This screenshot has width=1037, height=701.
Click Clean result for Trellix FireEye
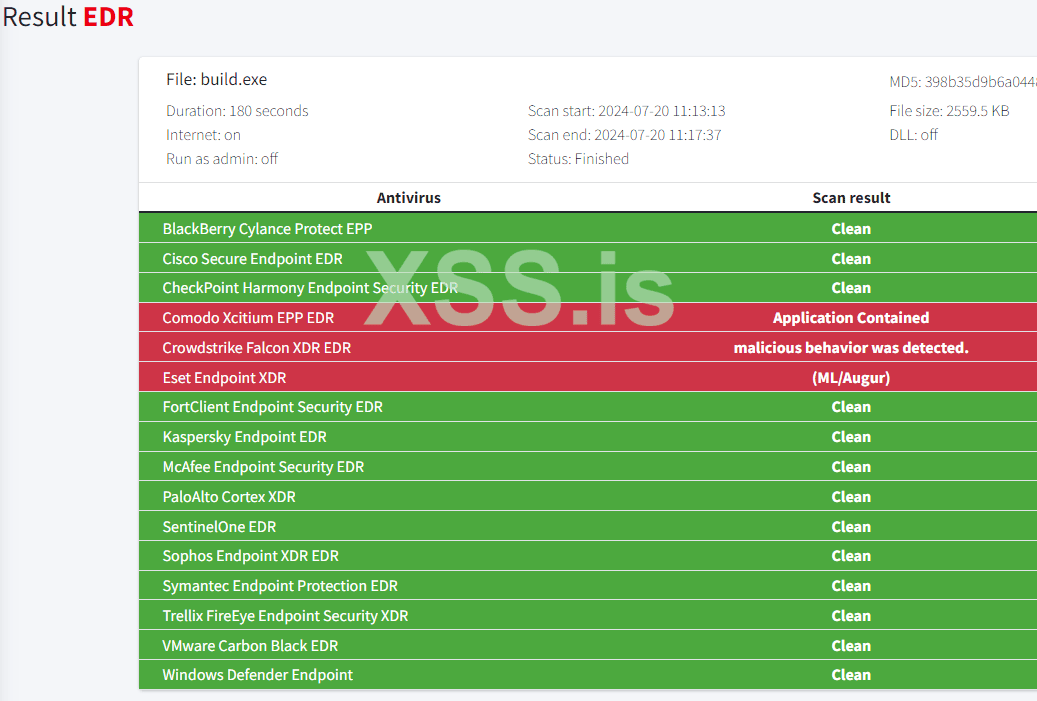tap(851, 616)
